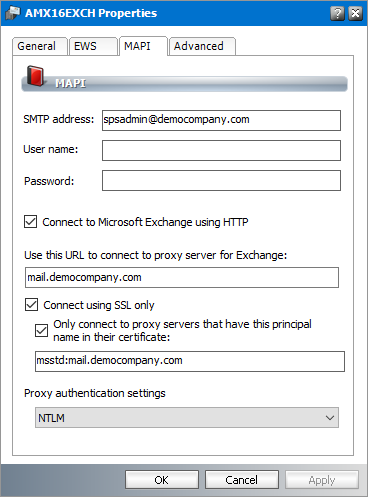Image resolution: width=368 pixels, height=497 pixels.
Task: Click the red MAPI book icon
Action: click(x=35, y=76)
